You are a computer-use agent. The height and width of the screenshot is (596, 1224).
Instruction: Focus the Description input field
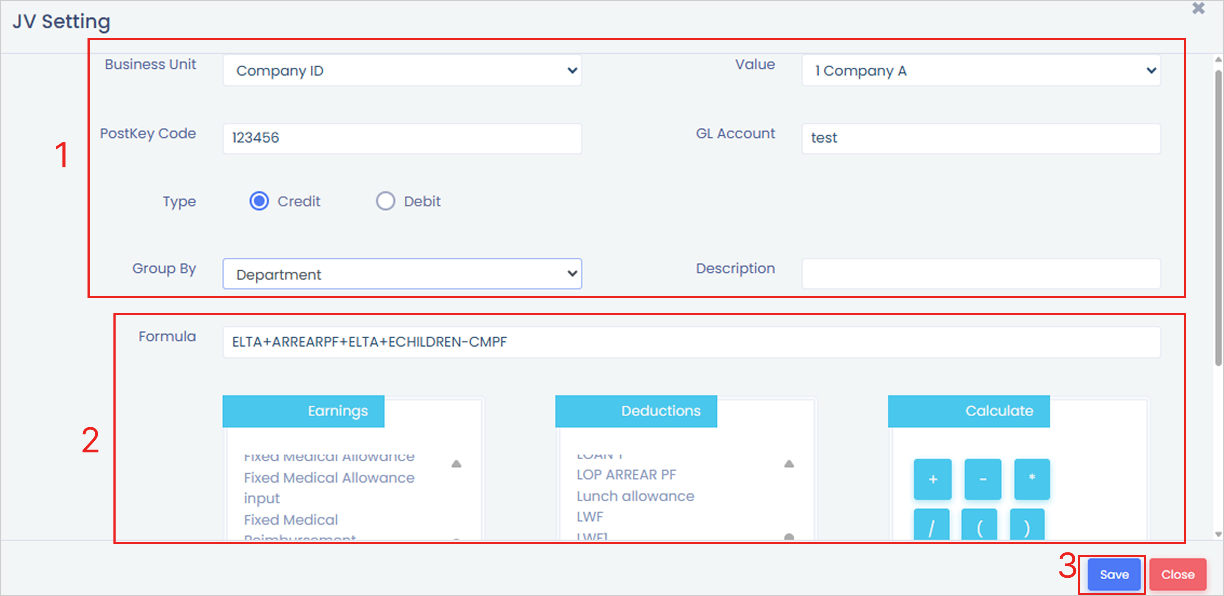[x=980, y=274]
